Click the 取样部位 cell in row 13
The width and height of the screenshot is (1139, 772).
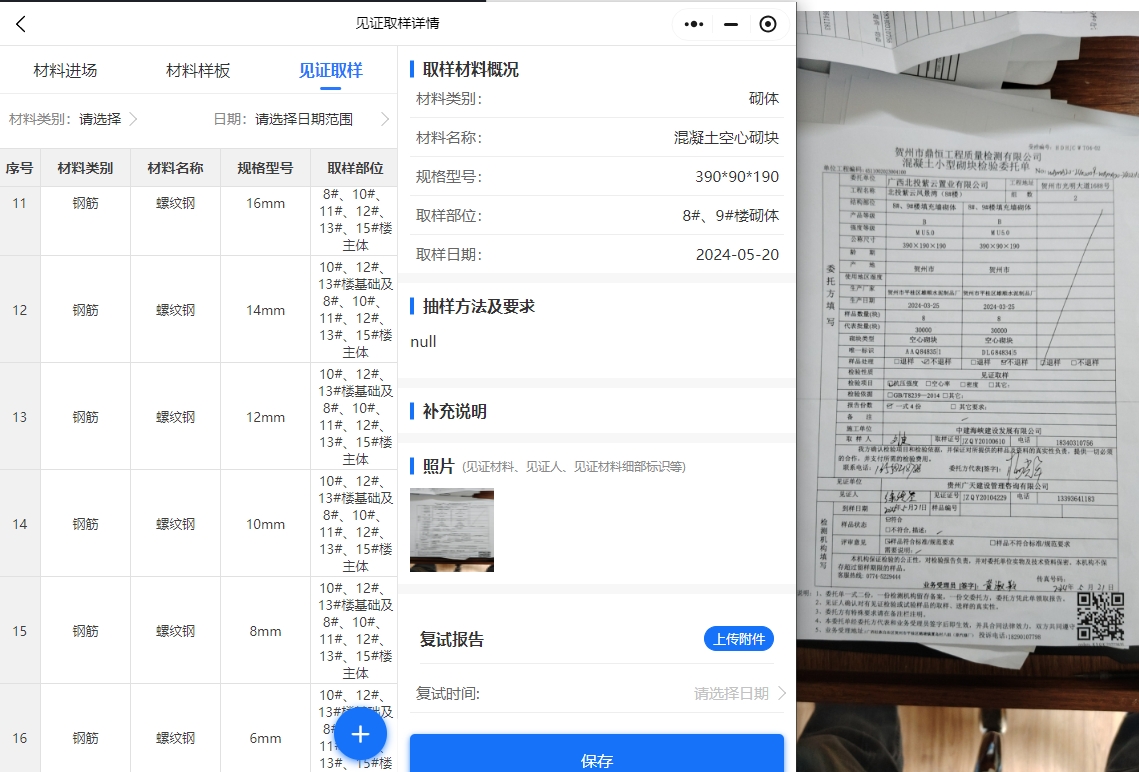pos(355,416)
